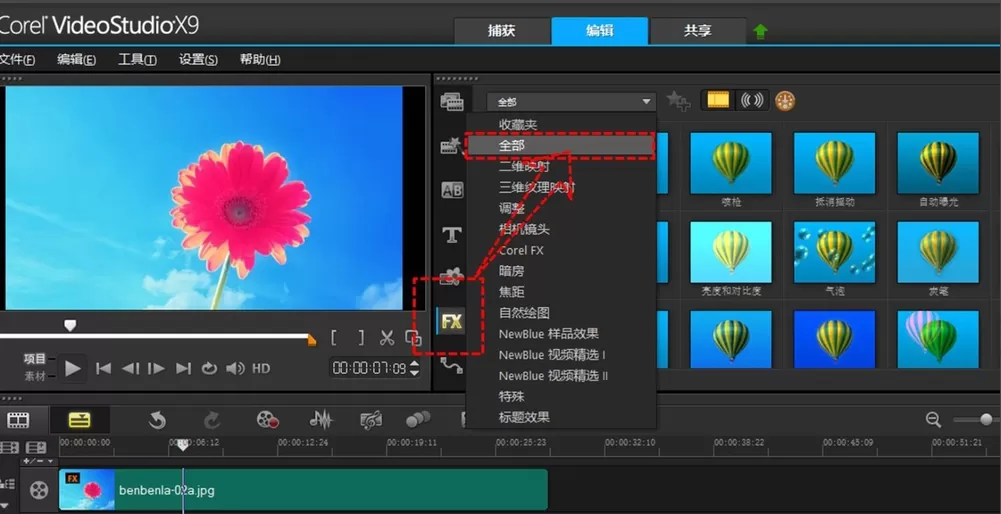
Task: Play the preview video
Action: [73, 368]
